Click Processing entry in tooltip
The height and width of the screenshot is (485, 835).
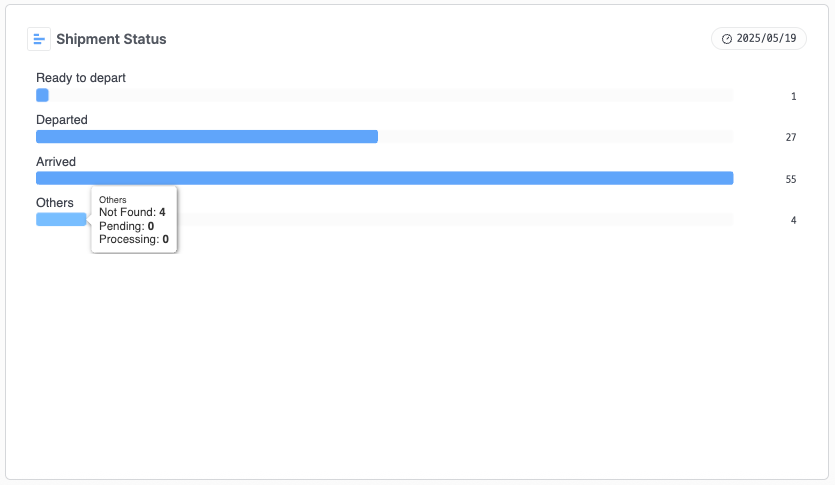(x=134, y=239)
